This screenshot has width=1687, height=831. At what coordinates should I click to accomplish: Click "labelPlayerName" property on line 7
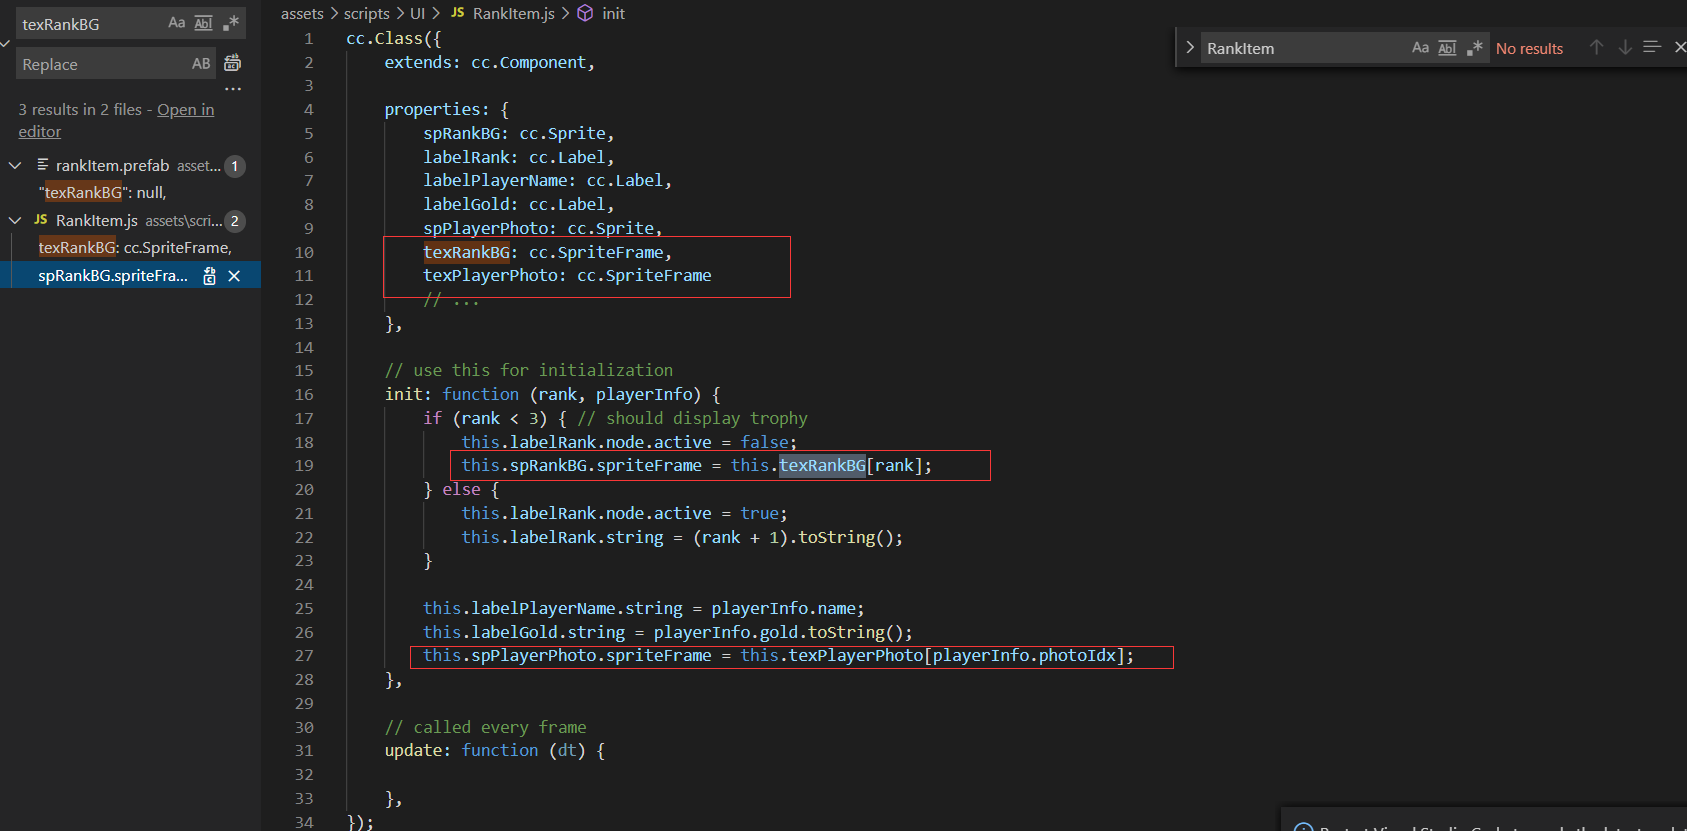495,181
